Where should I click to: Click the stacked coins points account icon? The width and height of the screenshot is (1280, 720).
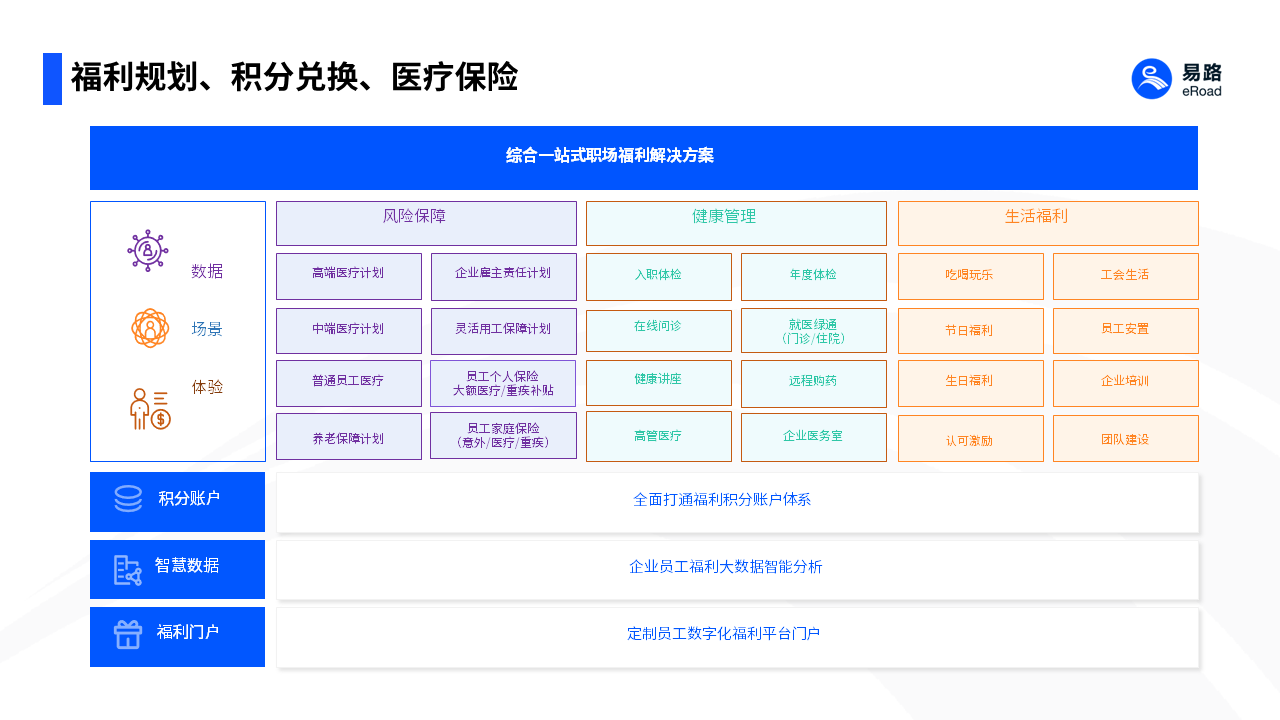pos(128,499)
